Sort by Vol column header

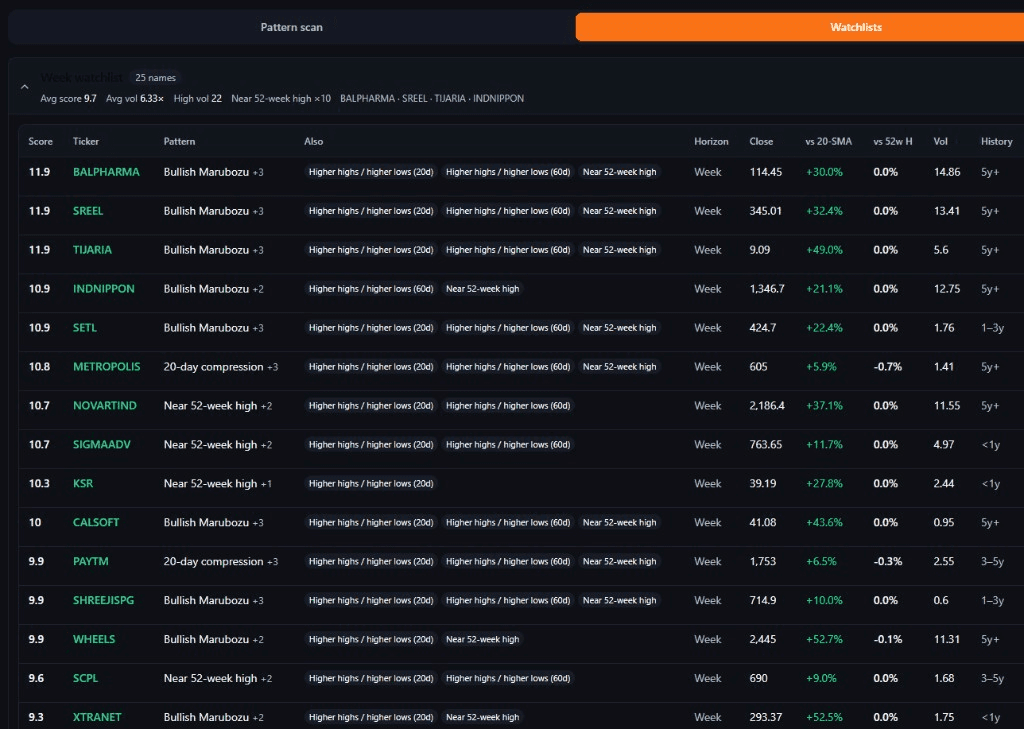940,141
